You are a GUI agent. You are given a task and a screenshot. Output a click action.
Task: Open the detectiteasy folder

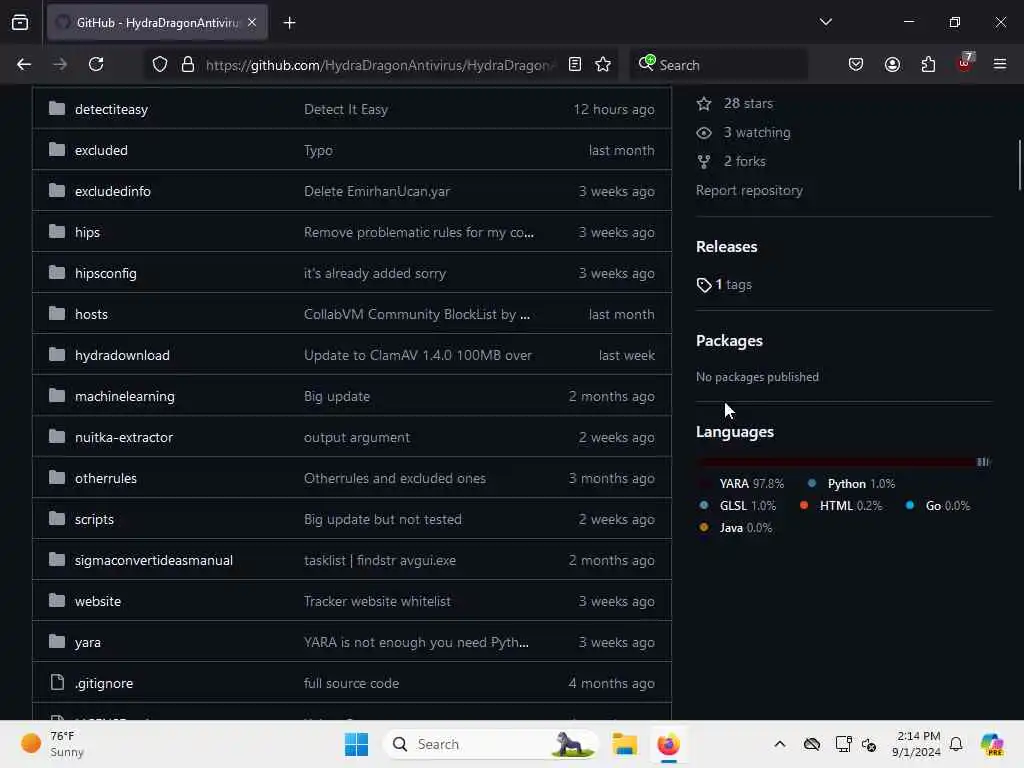(111, 109)
